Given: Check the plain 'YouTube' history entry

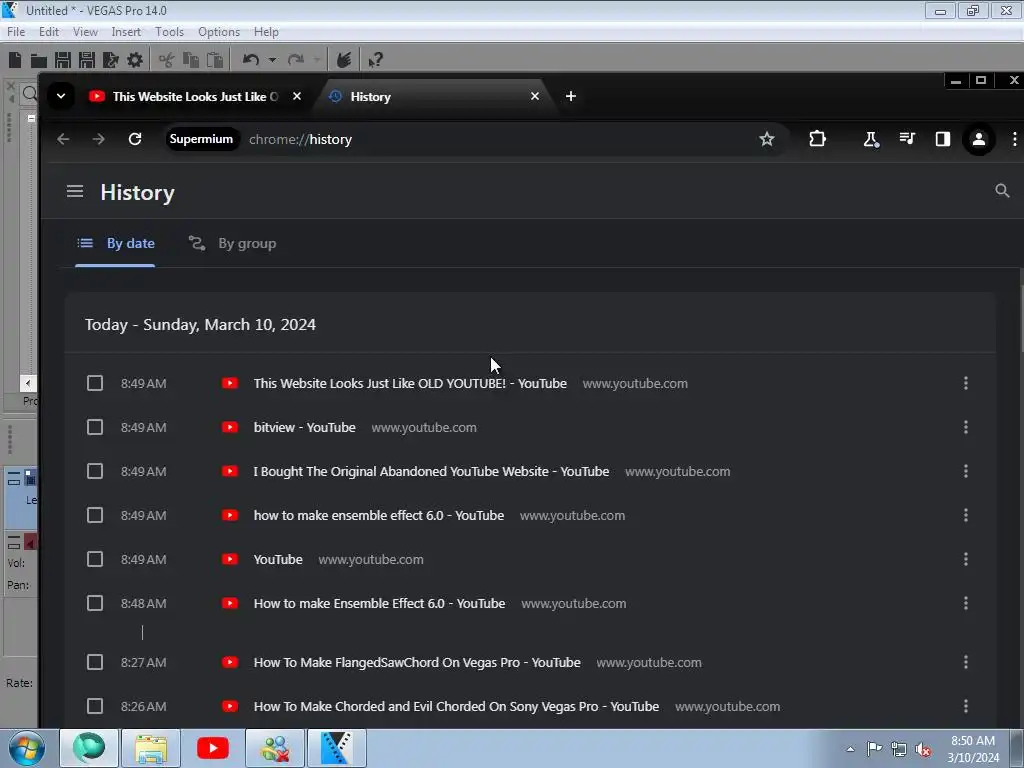Looking at the screenshot, I should coord(95,560).
